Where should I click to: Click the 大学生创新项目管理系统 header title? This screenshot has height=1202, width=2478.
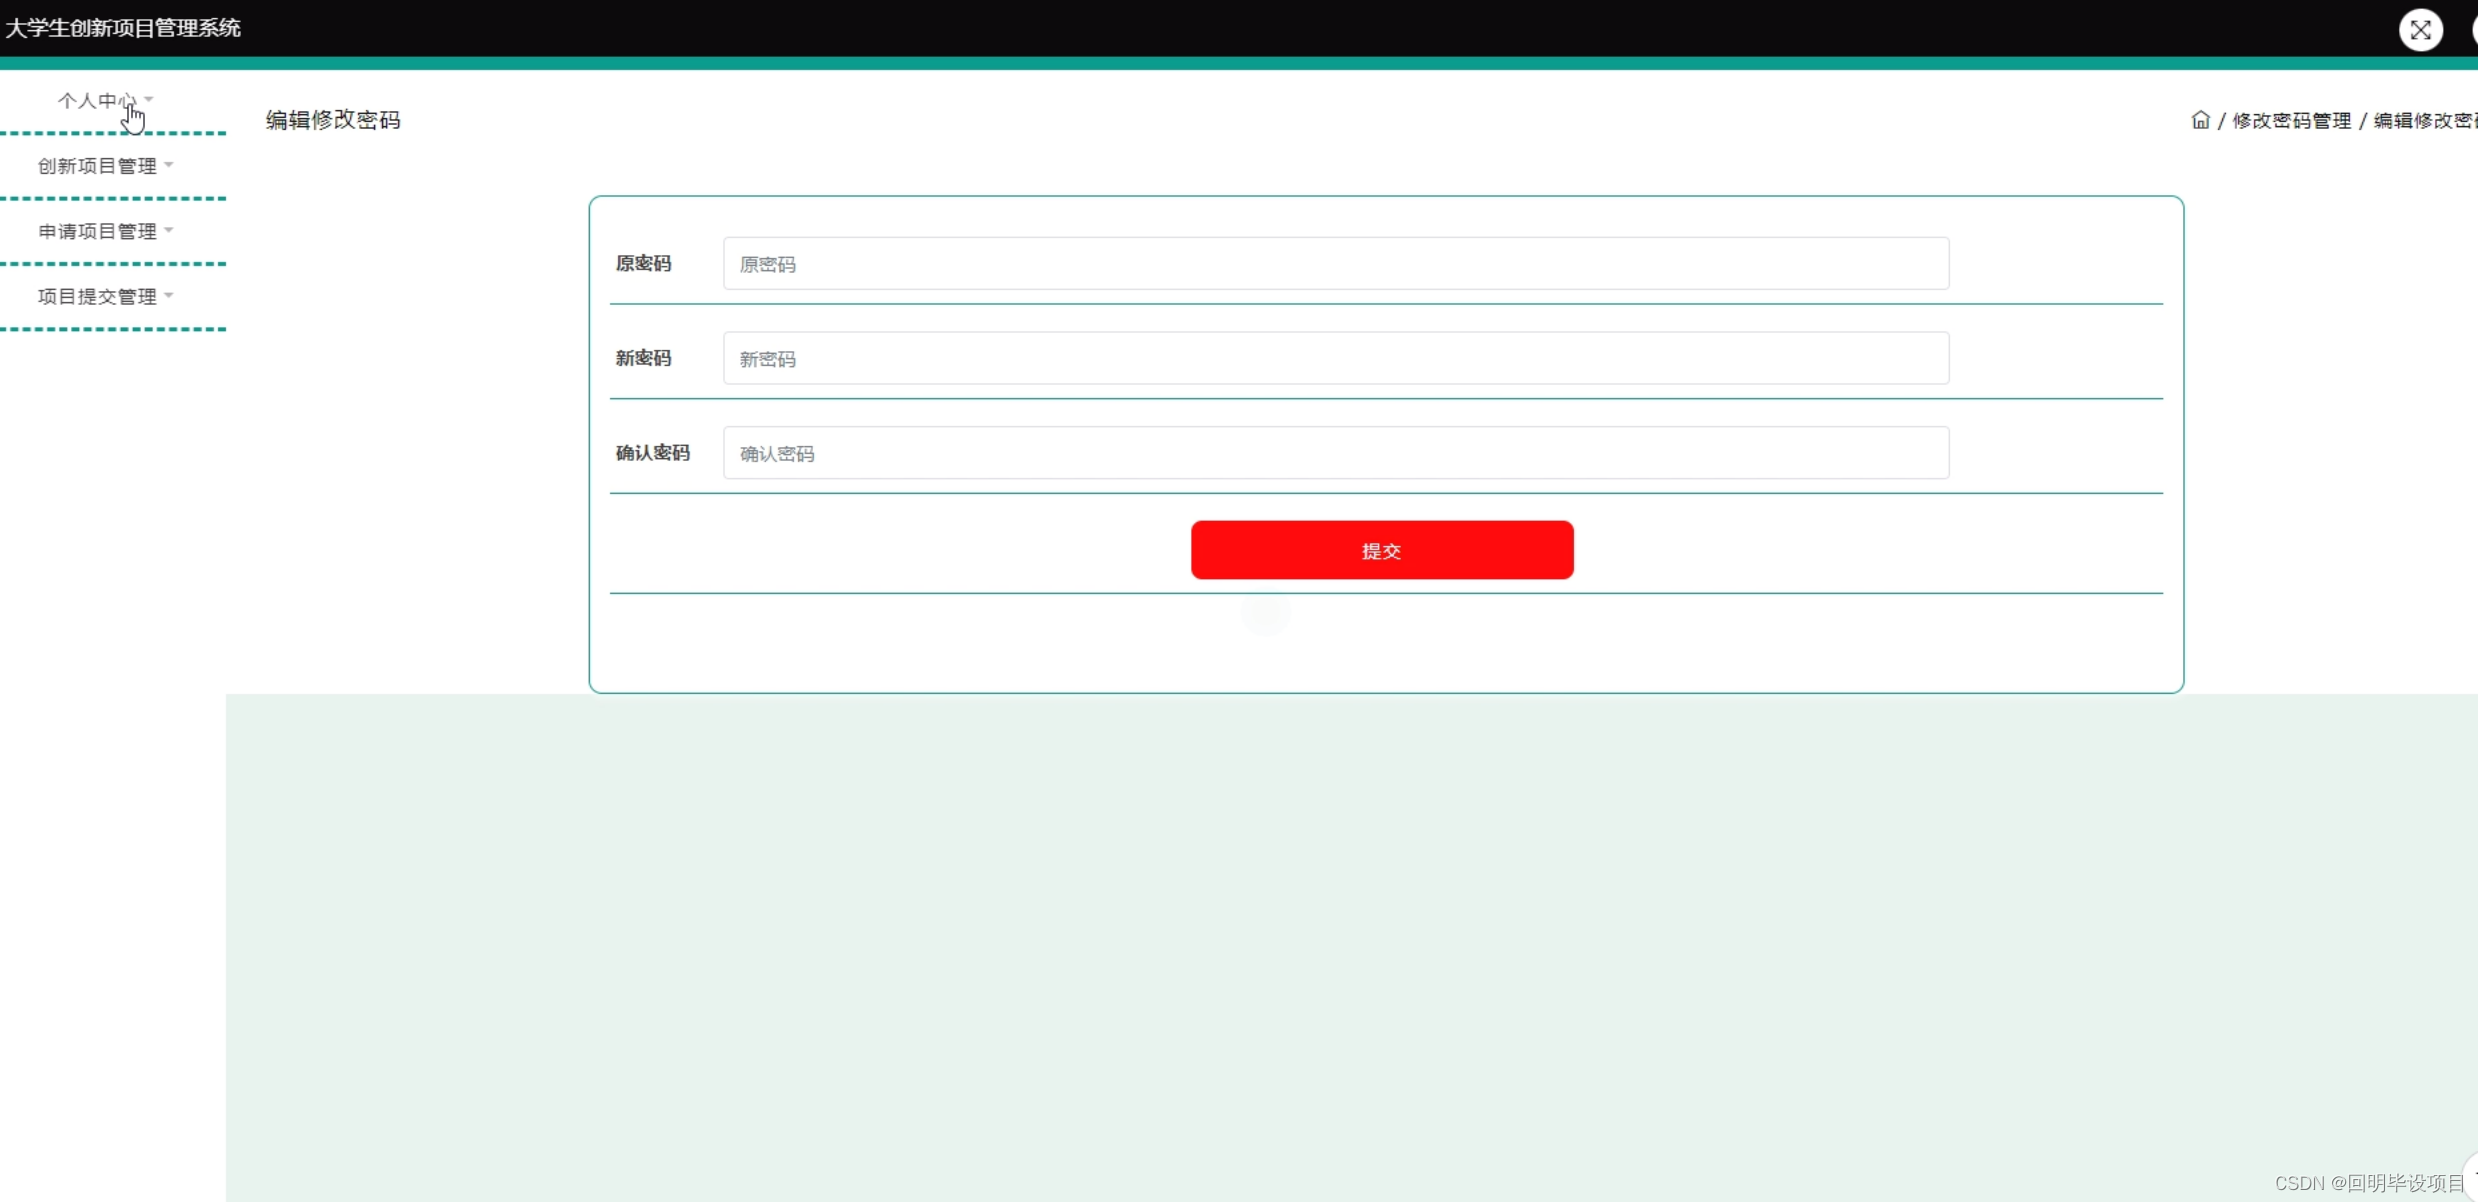pyautogui.click(x=123, y=28)
